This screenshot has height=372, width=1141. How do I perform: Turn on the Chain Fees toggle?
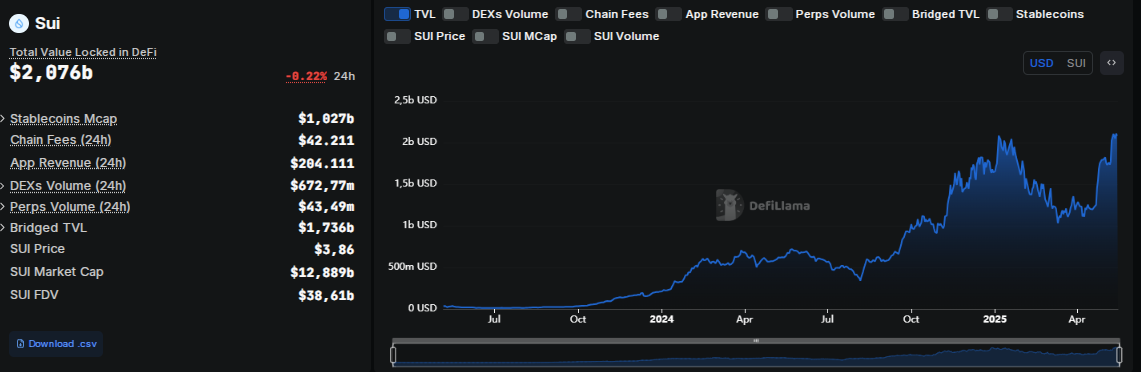(x=568, y=14)
